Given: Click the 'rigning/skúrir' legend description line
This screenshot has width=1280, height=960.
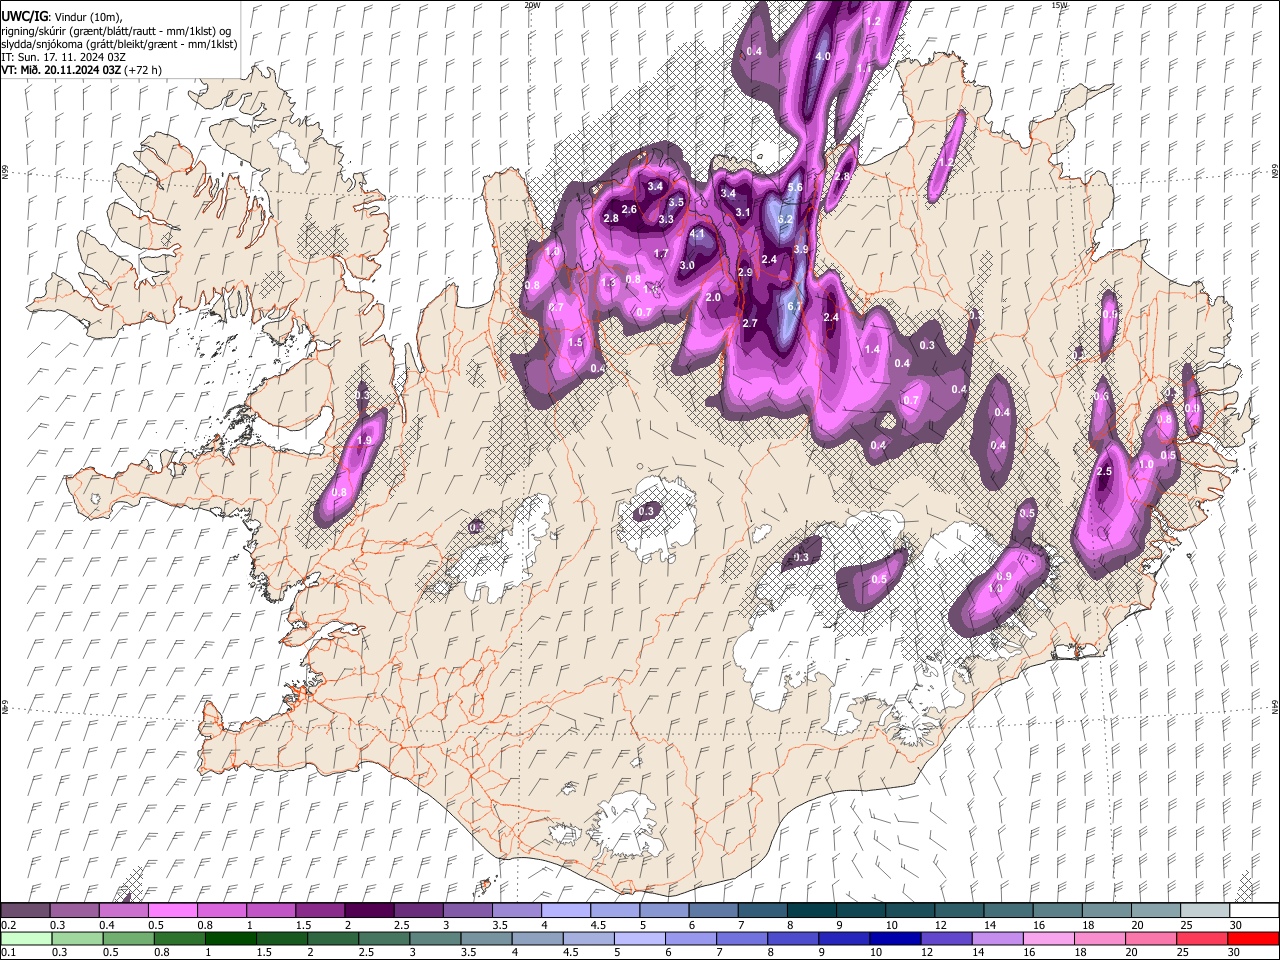Looking at the screenshot, I should [116, 31].
